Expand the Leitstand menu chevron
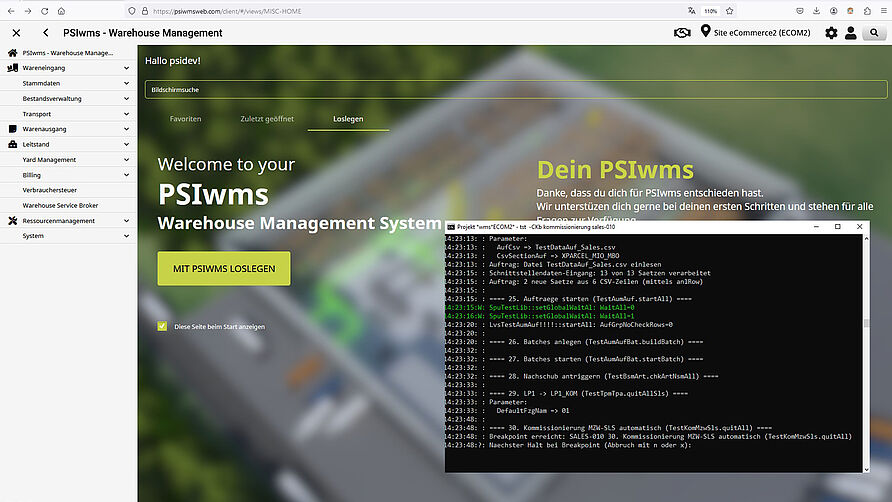The height and width of the screenshot is (502, 892). point(126,144)
